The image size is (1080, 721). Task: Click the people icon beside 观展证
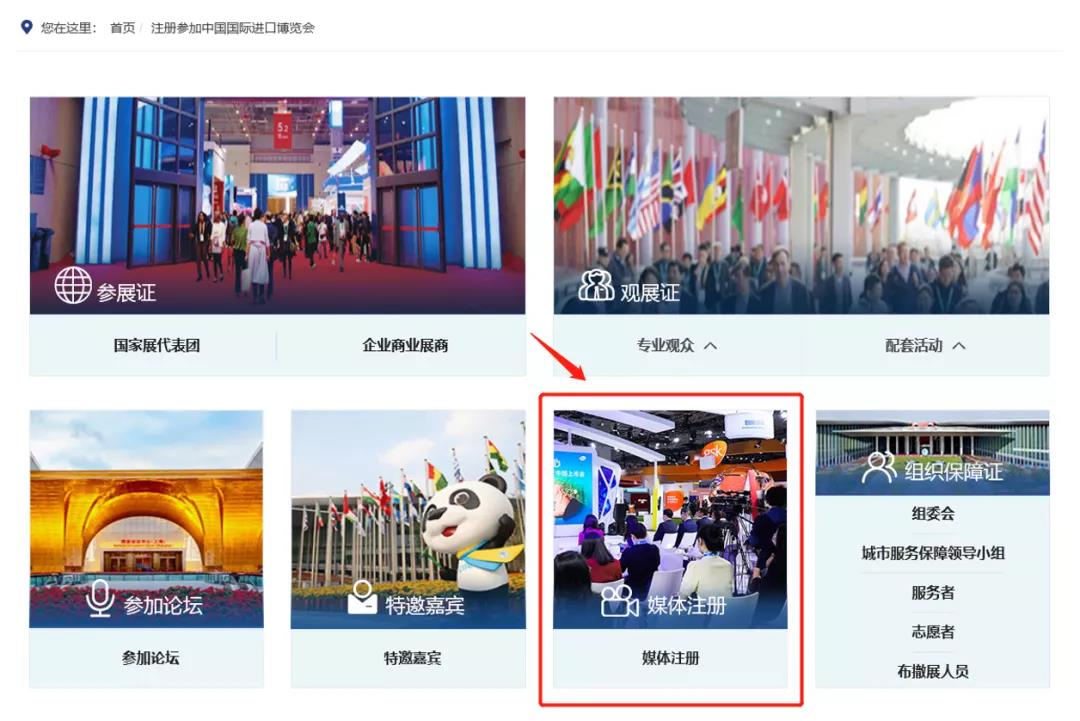(596, 286)
